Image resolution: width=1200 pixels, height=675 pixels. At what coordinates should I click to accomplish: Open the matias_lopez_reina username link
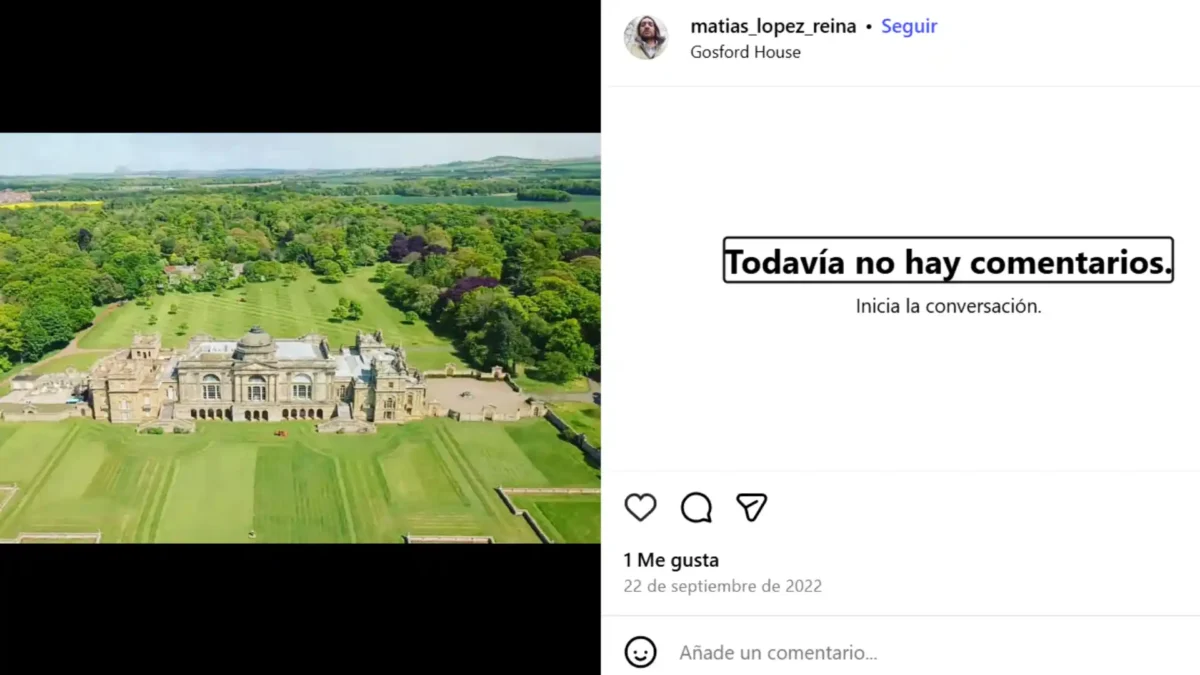(773, 26)
